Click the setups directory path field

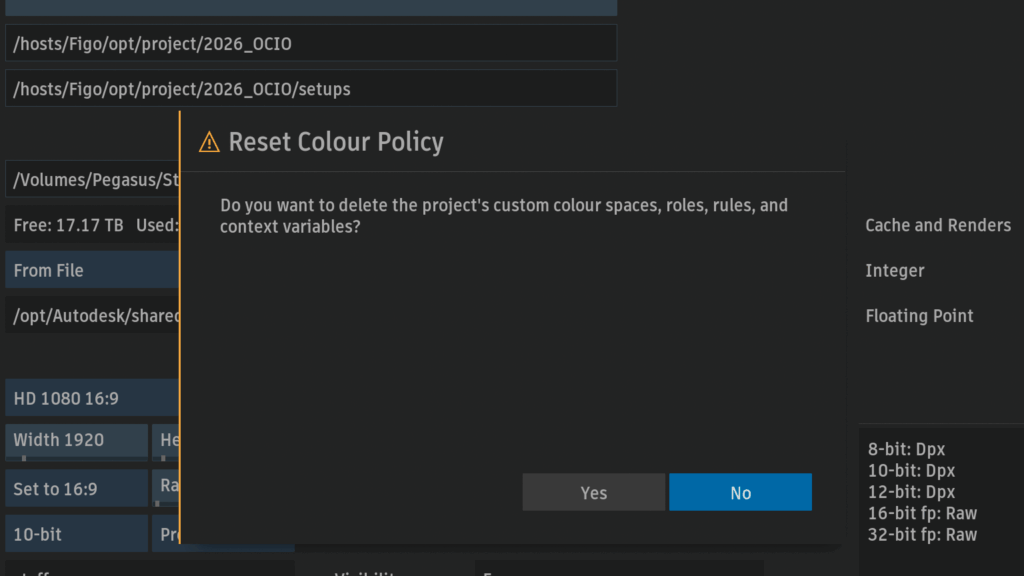pos(311,88)
